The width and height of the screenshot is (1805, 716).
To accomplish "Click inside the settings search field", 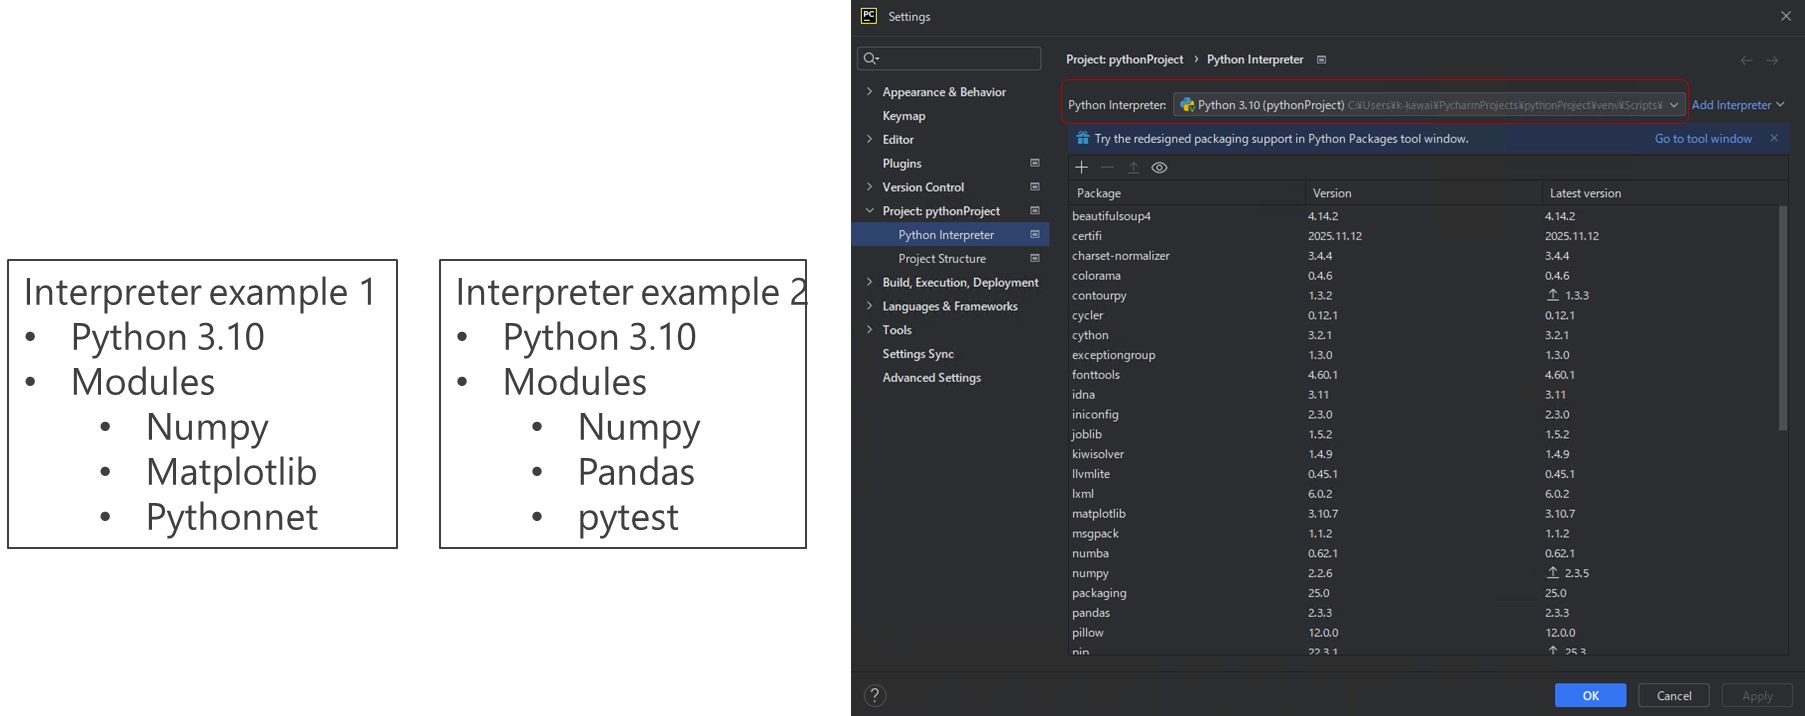I will (949, 58).
